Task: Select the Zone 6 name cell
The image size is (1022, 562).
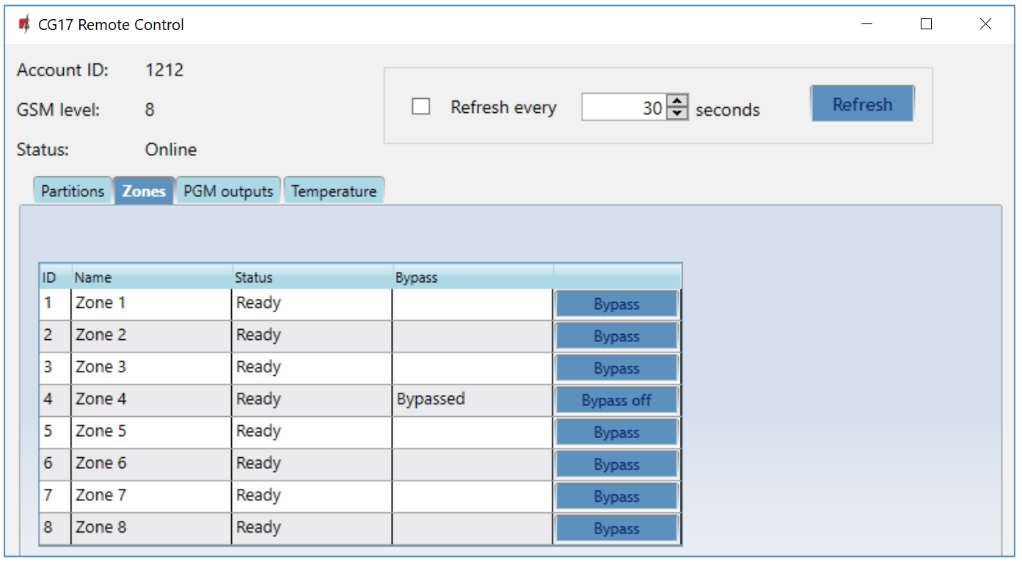Action: (x=150, y=464)
